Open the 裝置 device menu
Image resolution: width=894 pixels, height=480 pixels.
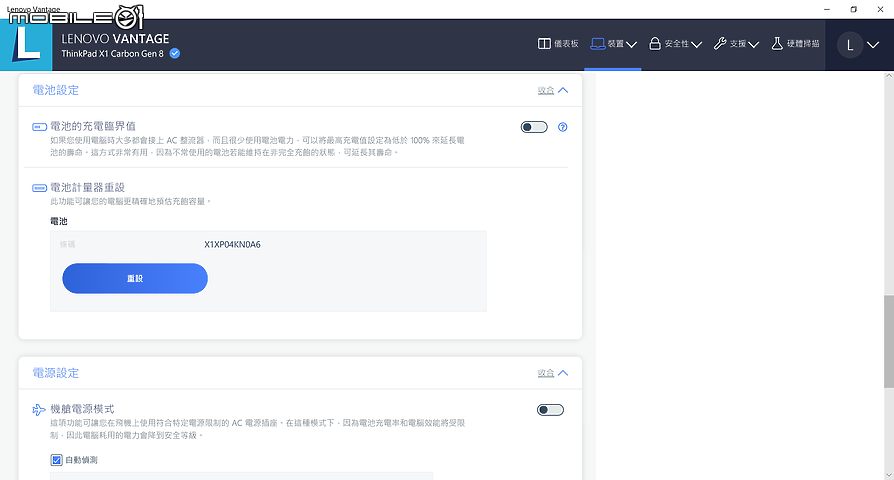613,44
